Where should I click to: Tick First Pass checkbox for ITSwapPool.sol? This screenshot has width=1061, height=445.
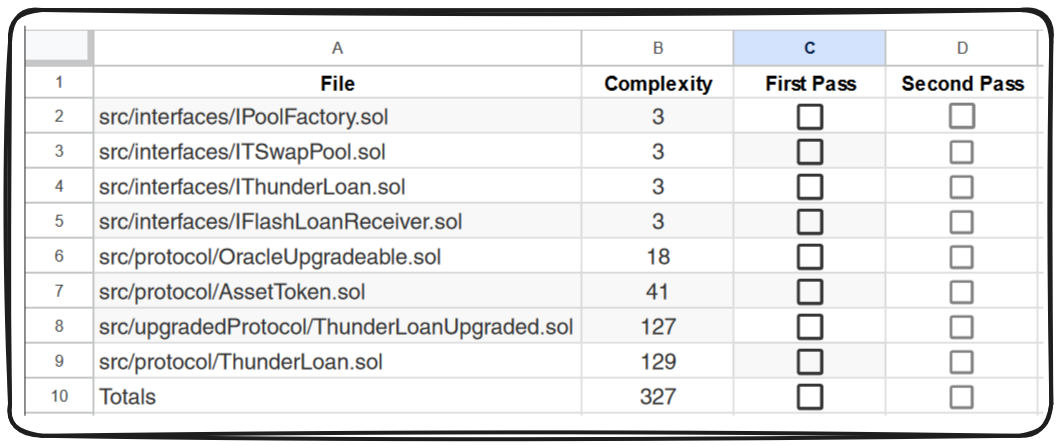click(810, 152)
